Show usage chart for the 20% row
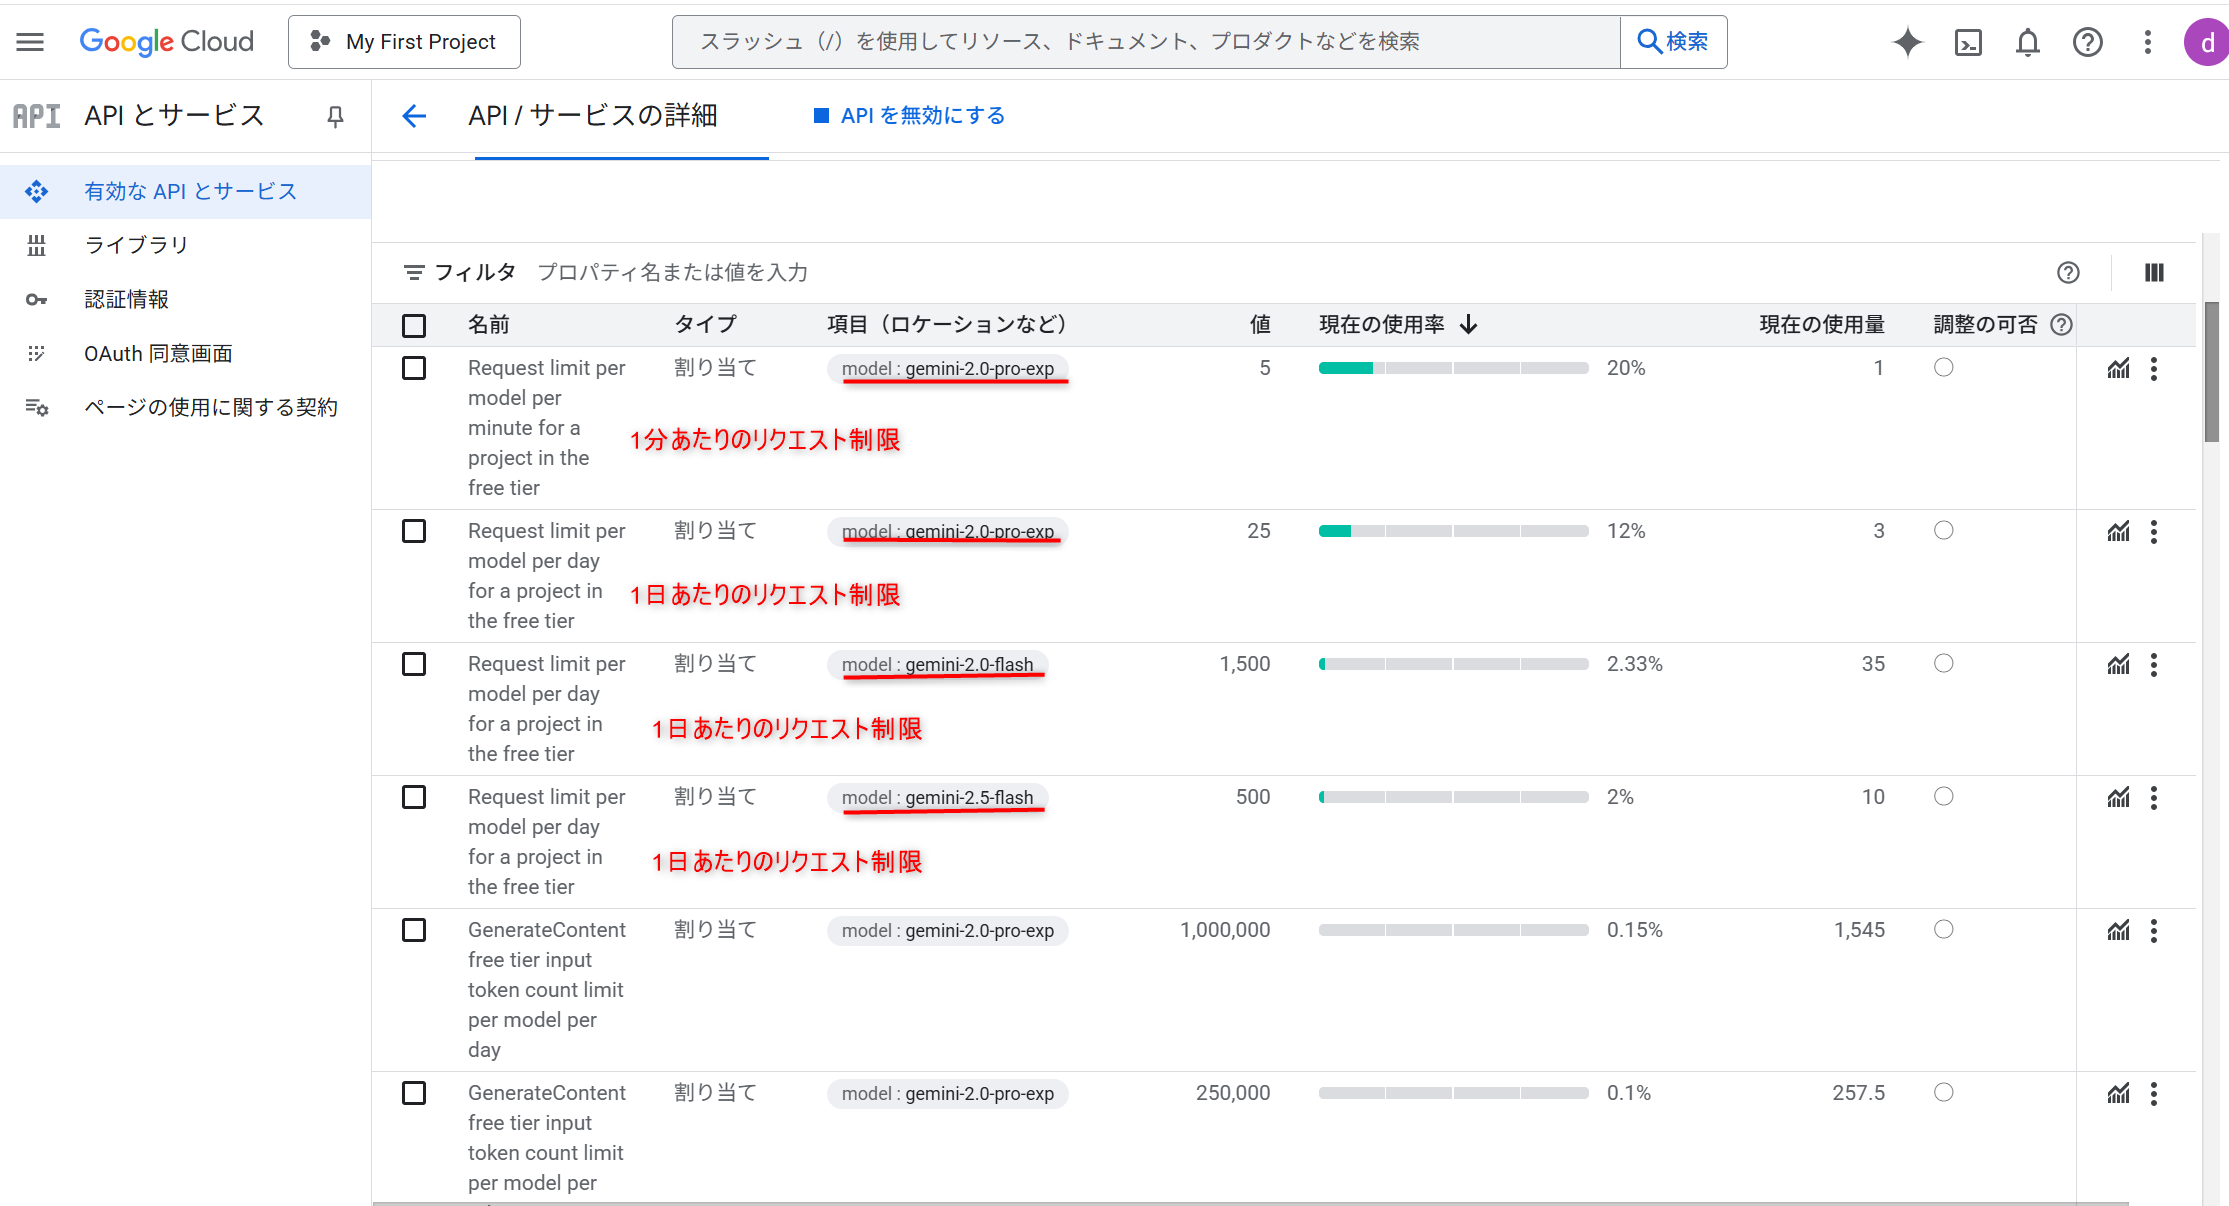This screenshot has height=1206, width=2229. [2118, 368]
